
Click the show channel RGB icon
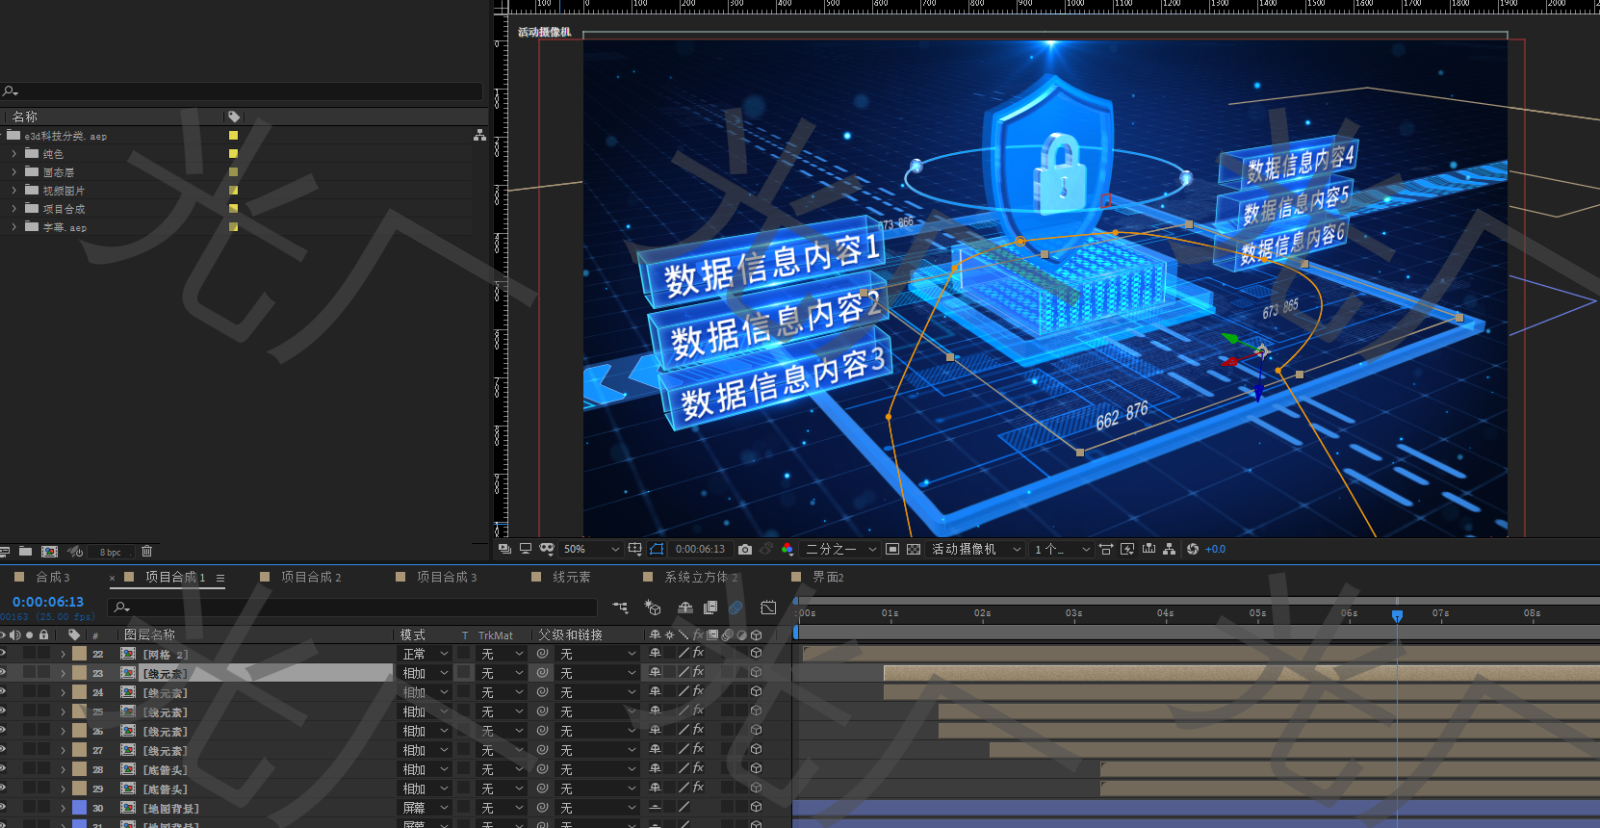[788, 549]
